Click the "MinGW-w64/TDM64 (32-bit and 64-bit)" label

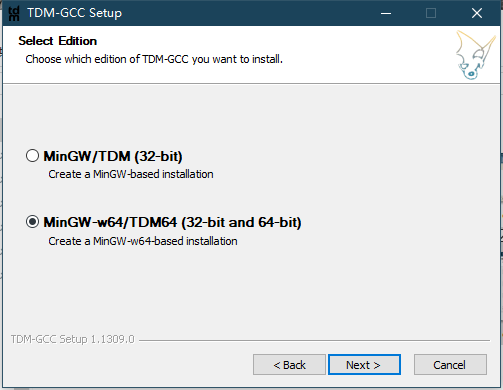click(x=172, y=222)
